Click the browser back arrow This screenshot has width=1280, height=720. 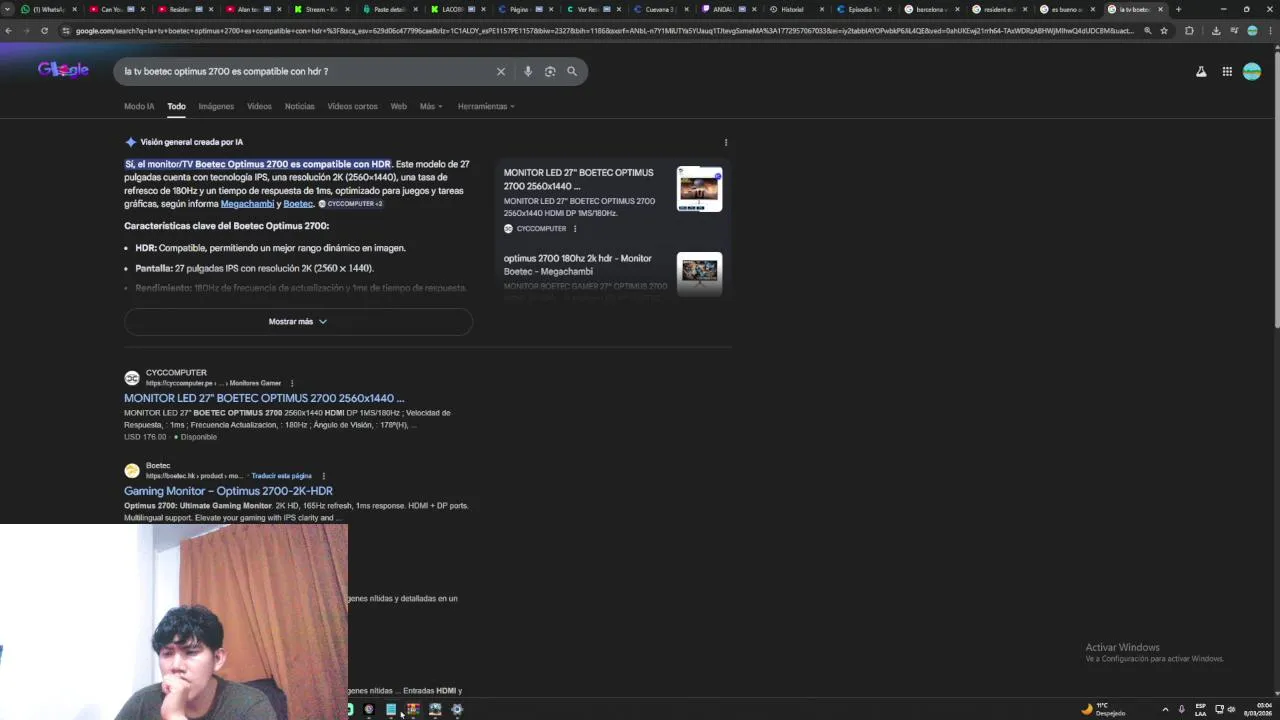click(9, 31)
